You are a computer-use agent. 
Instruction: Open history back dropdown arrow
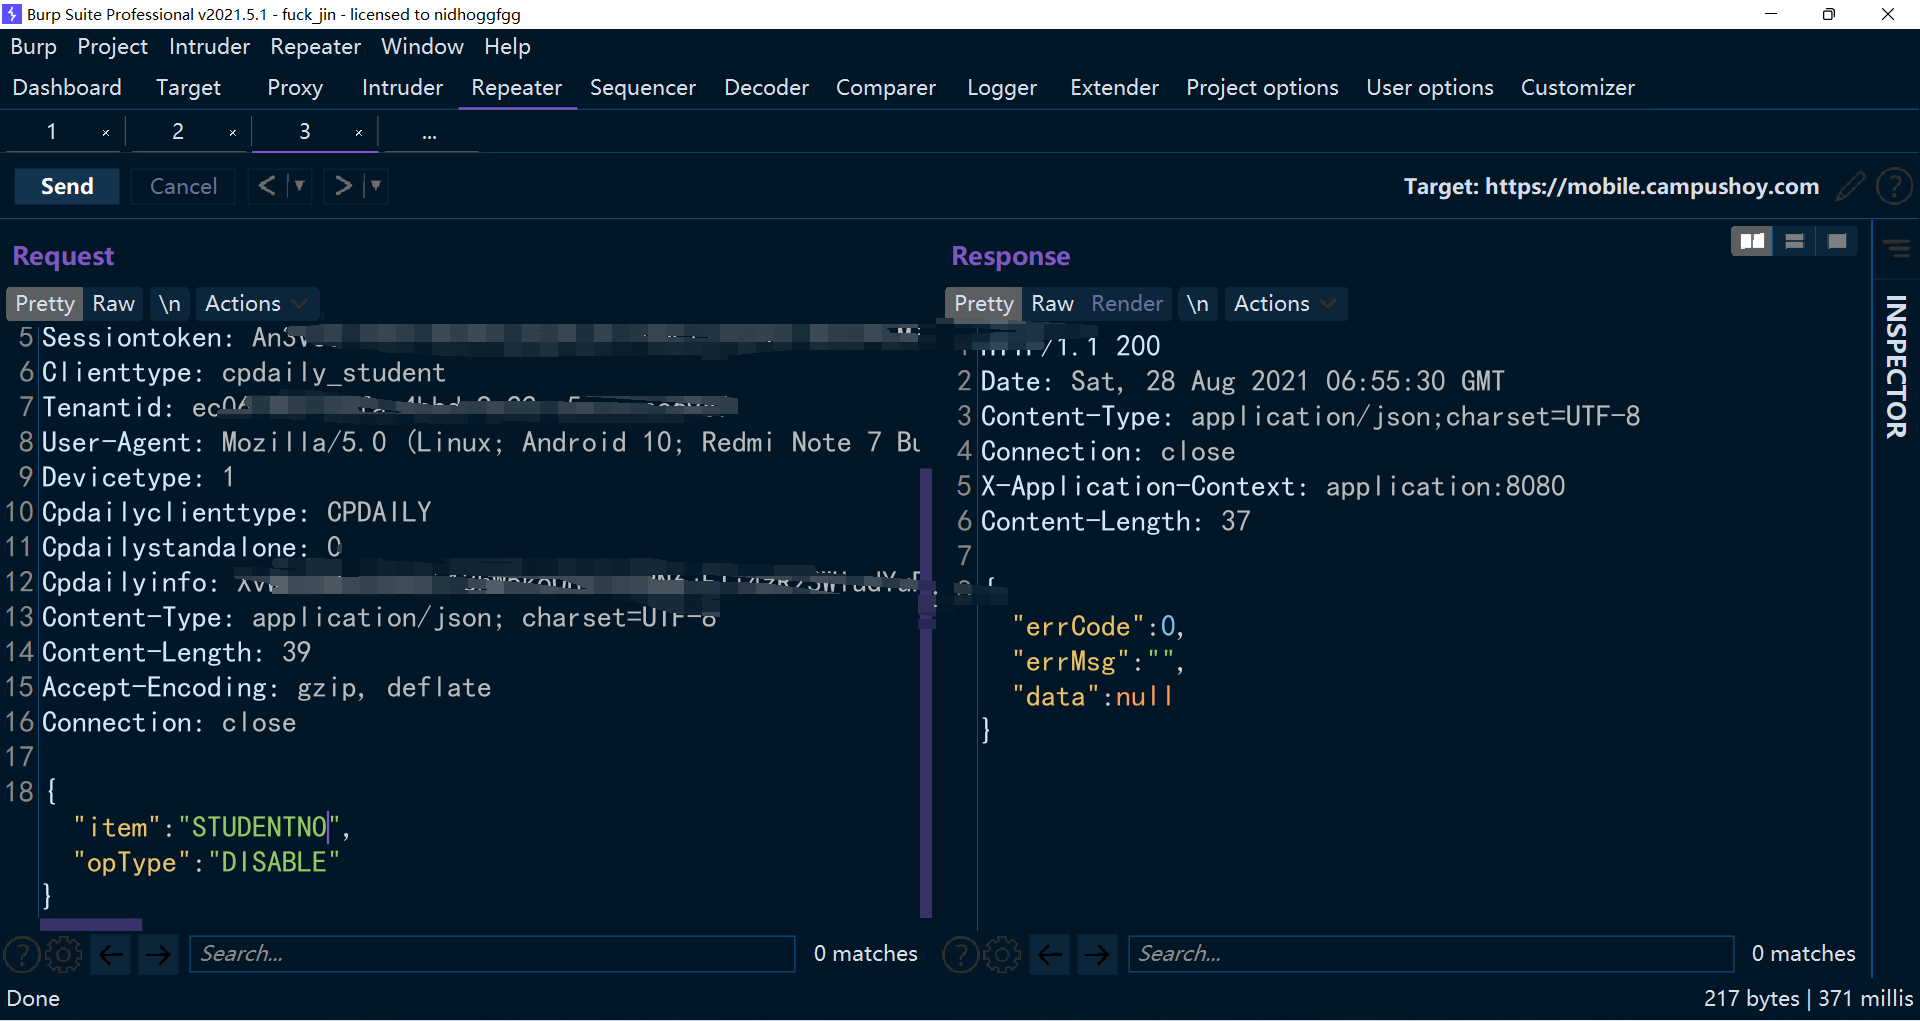coord(299,186)
